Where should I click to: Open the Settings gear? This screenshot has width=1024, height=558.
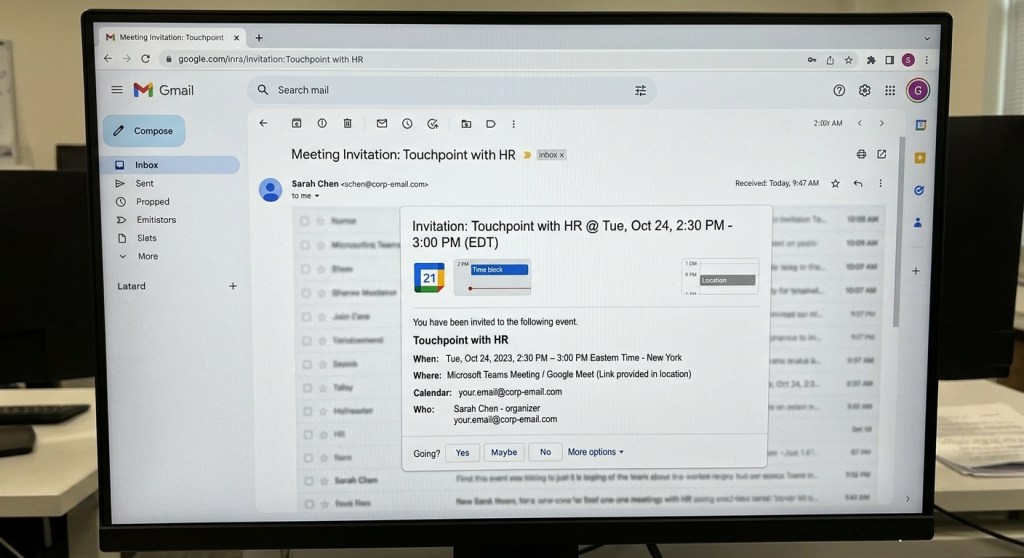click(x=865, y=91)
